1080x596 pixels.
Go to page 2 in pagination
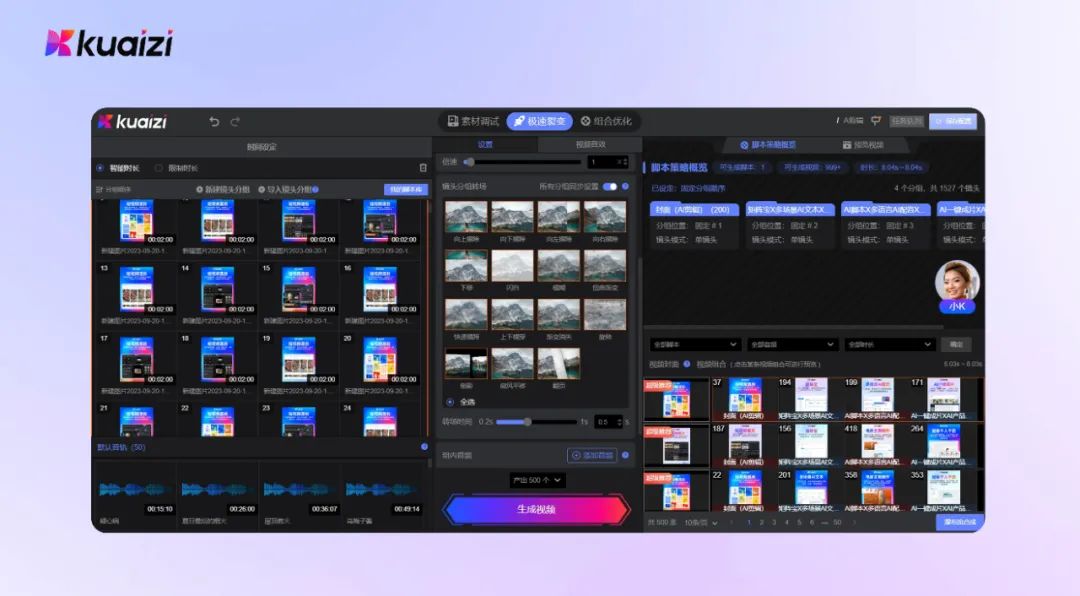pos(761,523)
